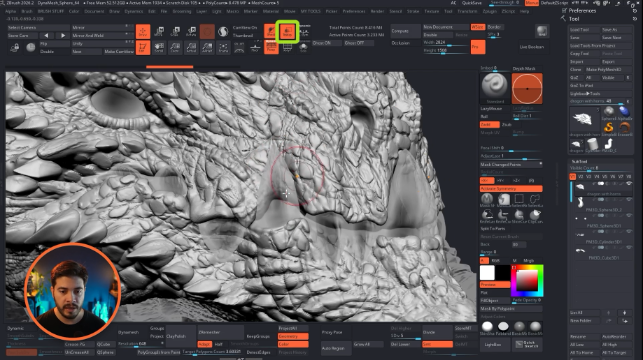The image size is (643, 360).
Task: Select the ClipCurve brush icon
Action: [535, 216]
